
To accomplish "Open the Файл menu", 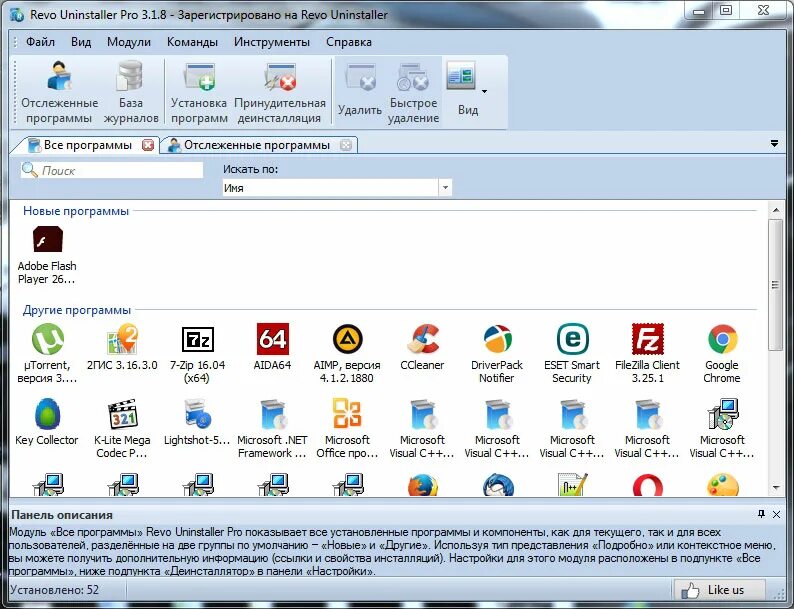I will click(x=40, y=42).
